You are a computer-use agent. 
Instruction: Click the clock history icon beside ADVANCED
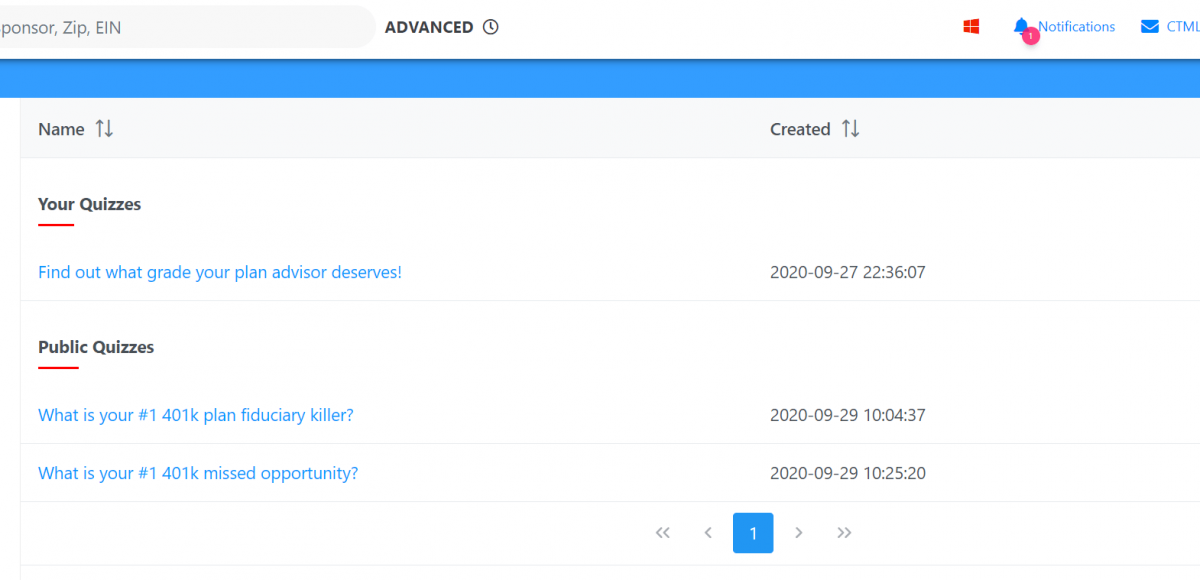[491, 27]
